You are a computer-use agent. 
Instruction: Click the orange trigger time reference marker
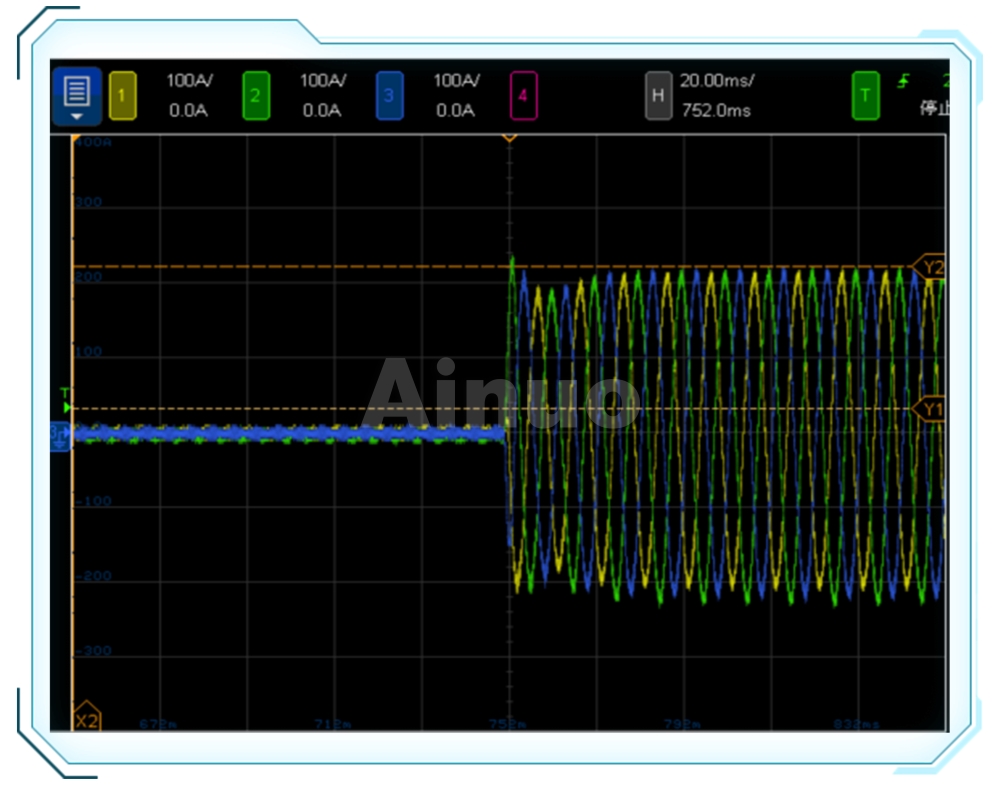509,135
